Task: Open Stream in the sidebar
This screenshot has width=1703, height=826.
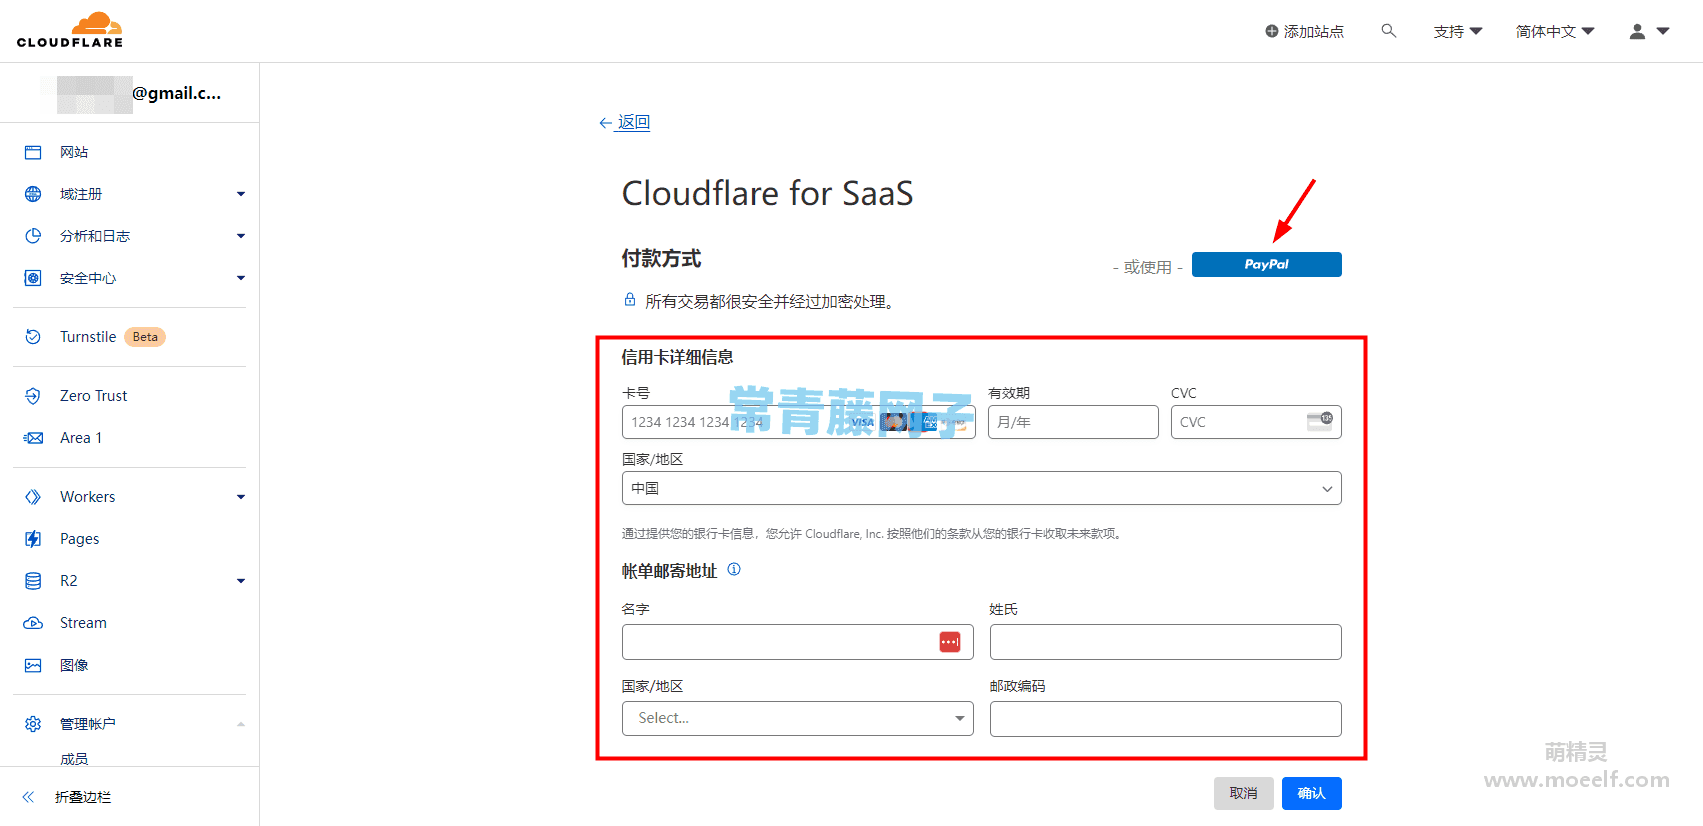Action: pyautogui.click(x=83, y=623)
